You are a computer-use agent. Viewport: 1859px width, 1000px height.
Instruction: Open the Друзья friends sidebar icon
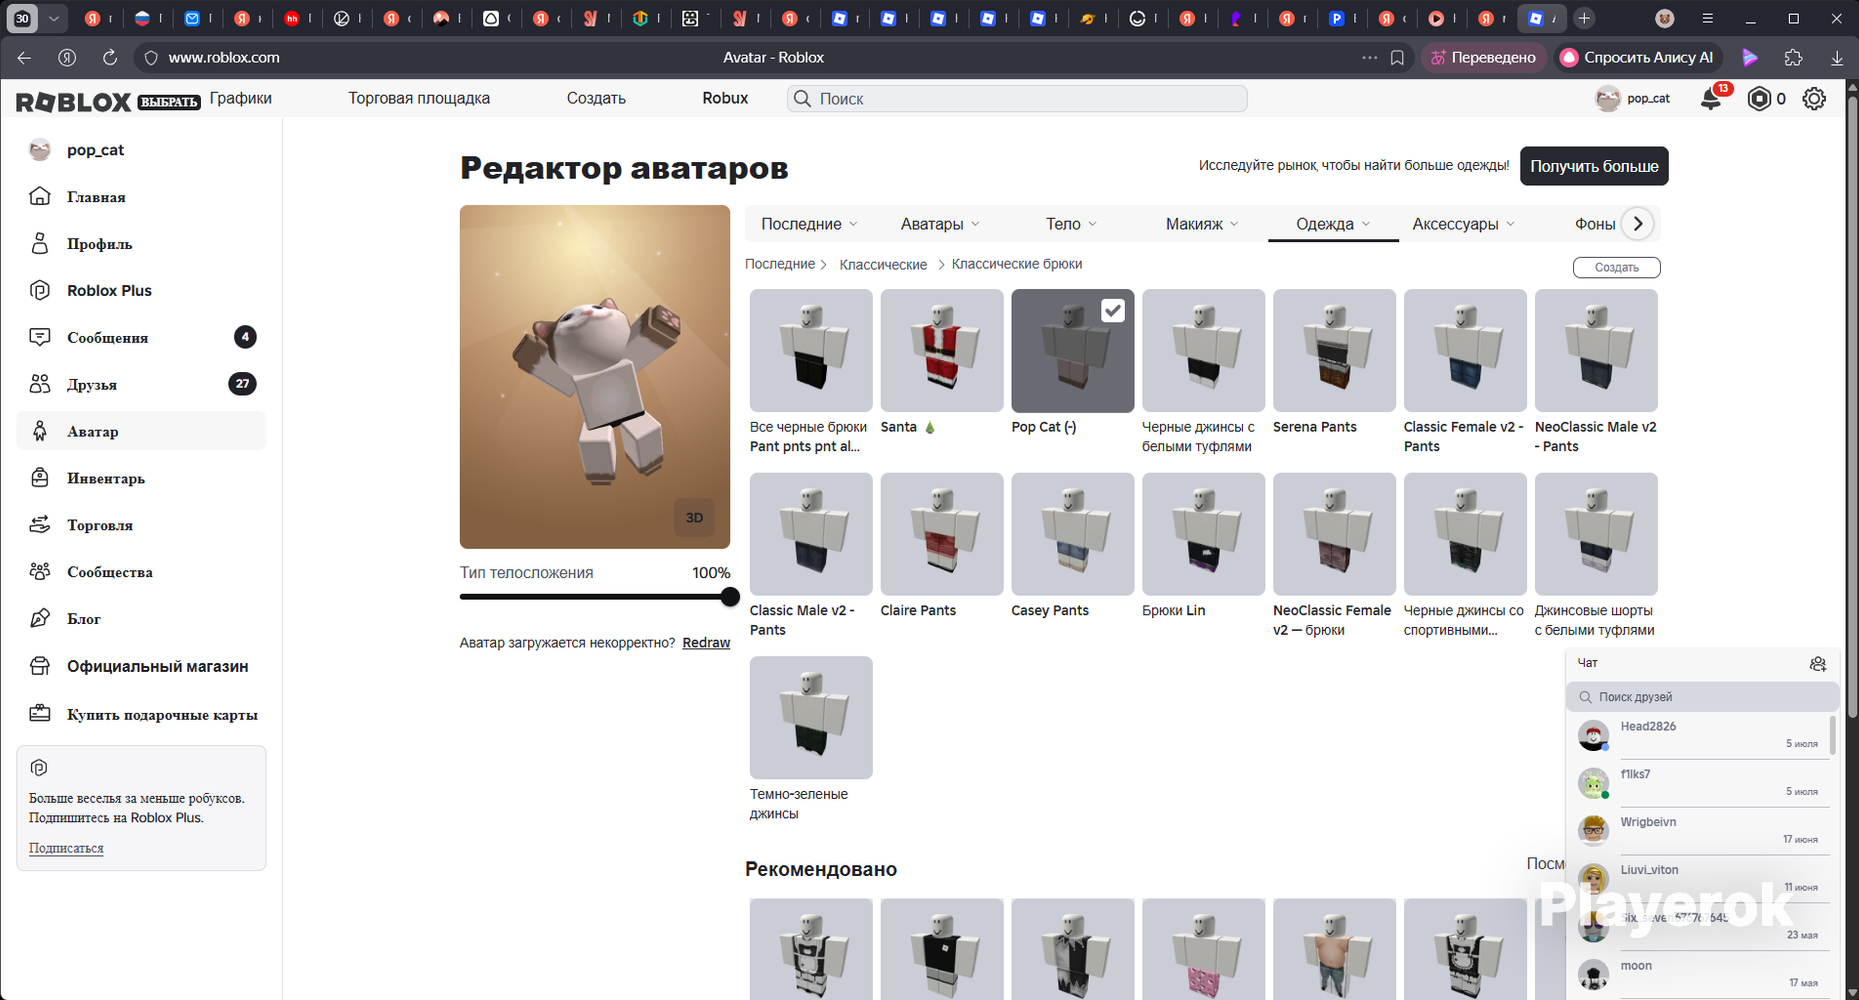(x=40, y=384)
